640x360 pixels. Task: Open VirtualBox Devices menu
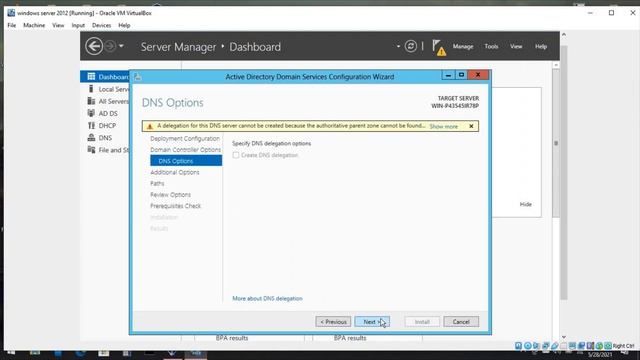(101, 25)
